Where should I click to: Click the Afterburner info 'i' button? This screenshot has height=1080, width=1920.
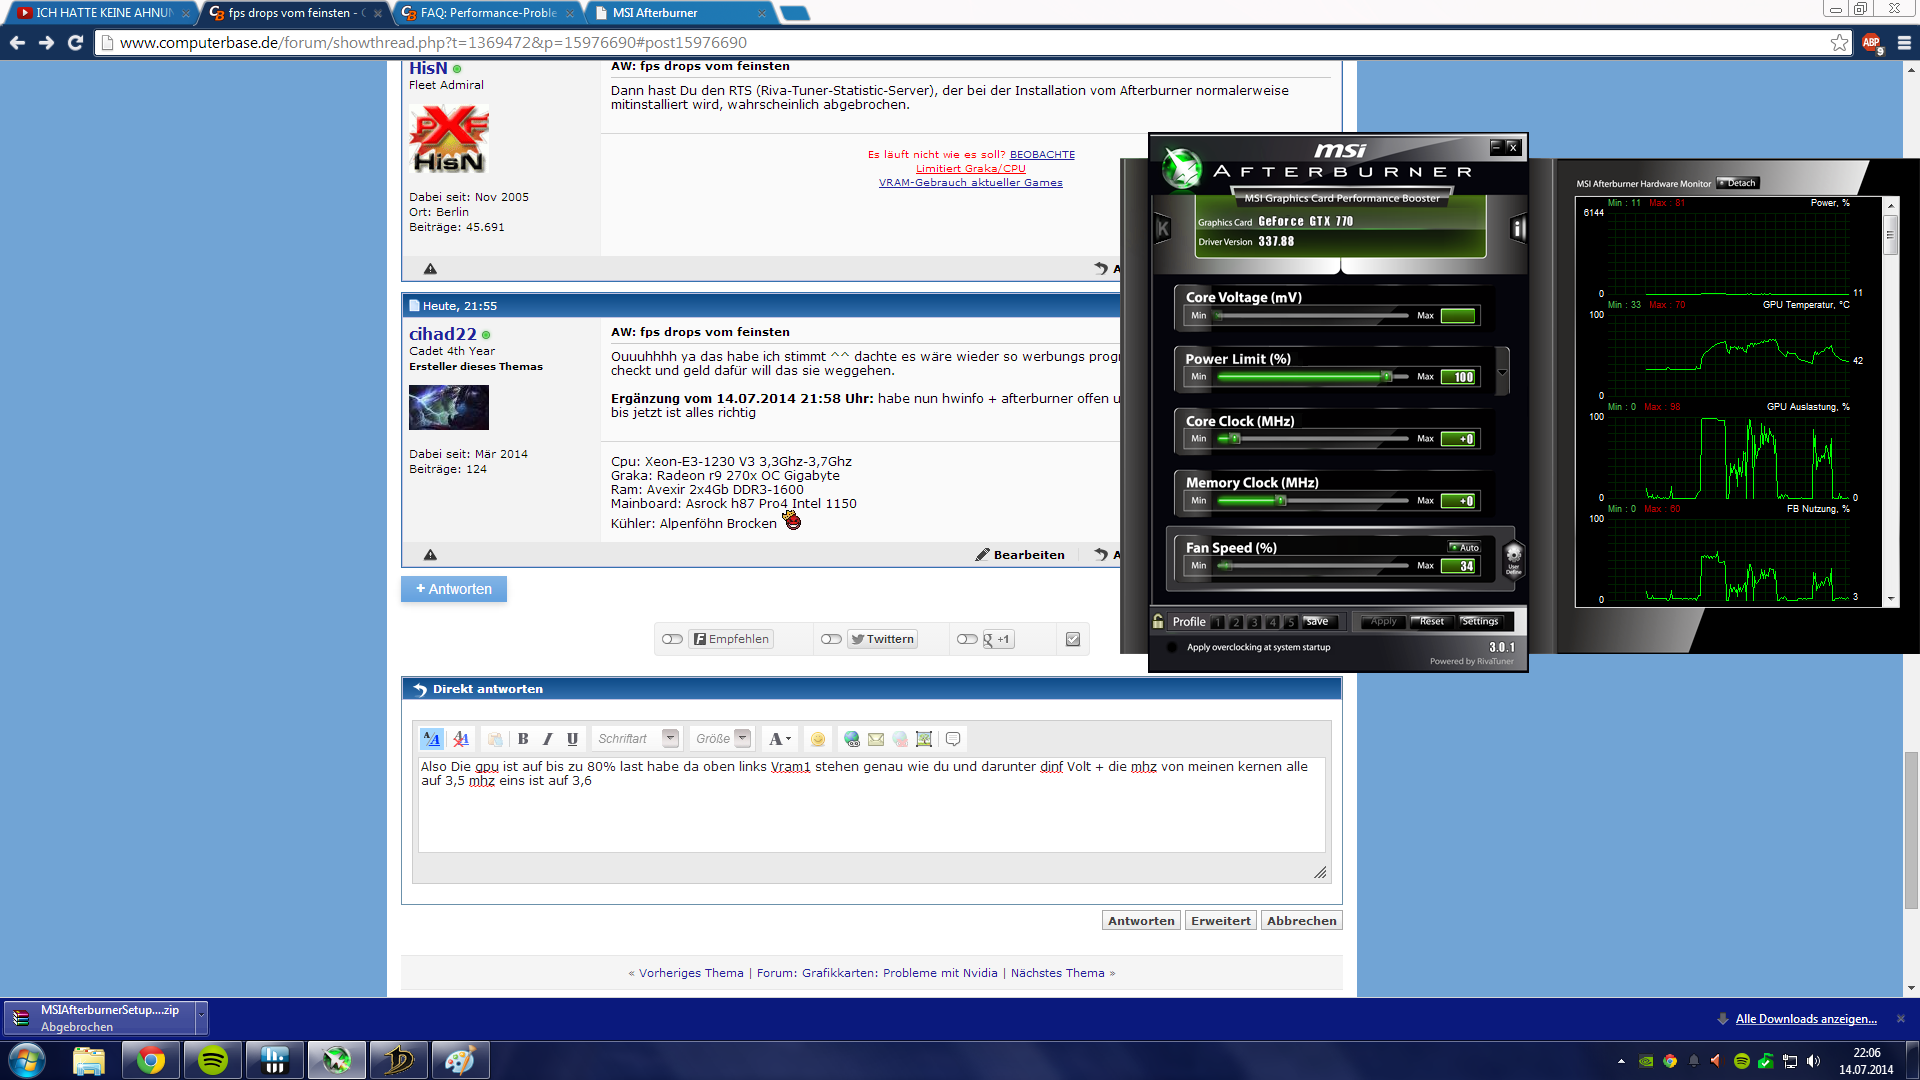point(1517,229)
